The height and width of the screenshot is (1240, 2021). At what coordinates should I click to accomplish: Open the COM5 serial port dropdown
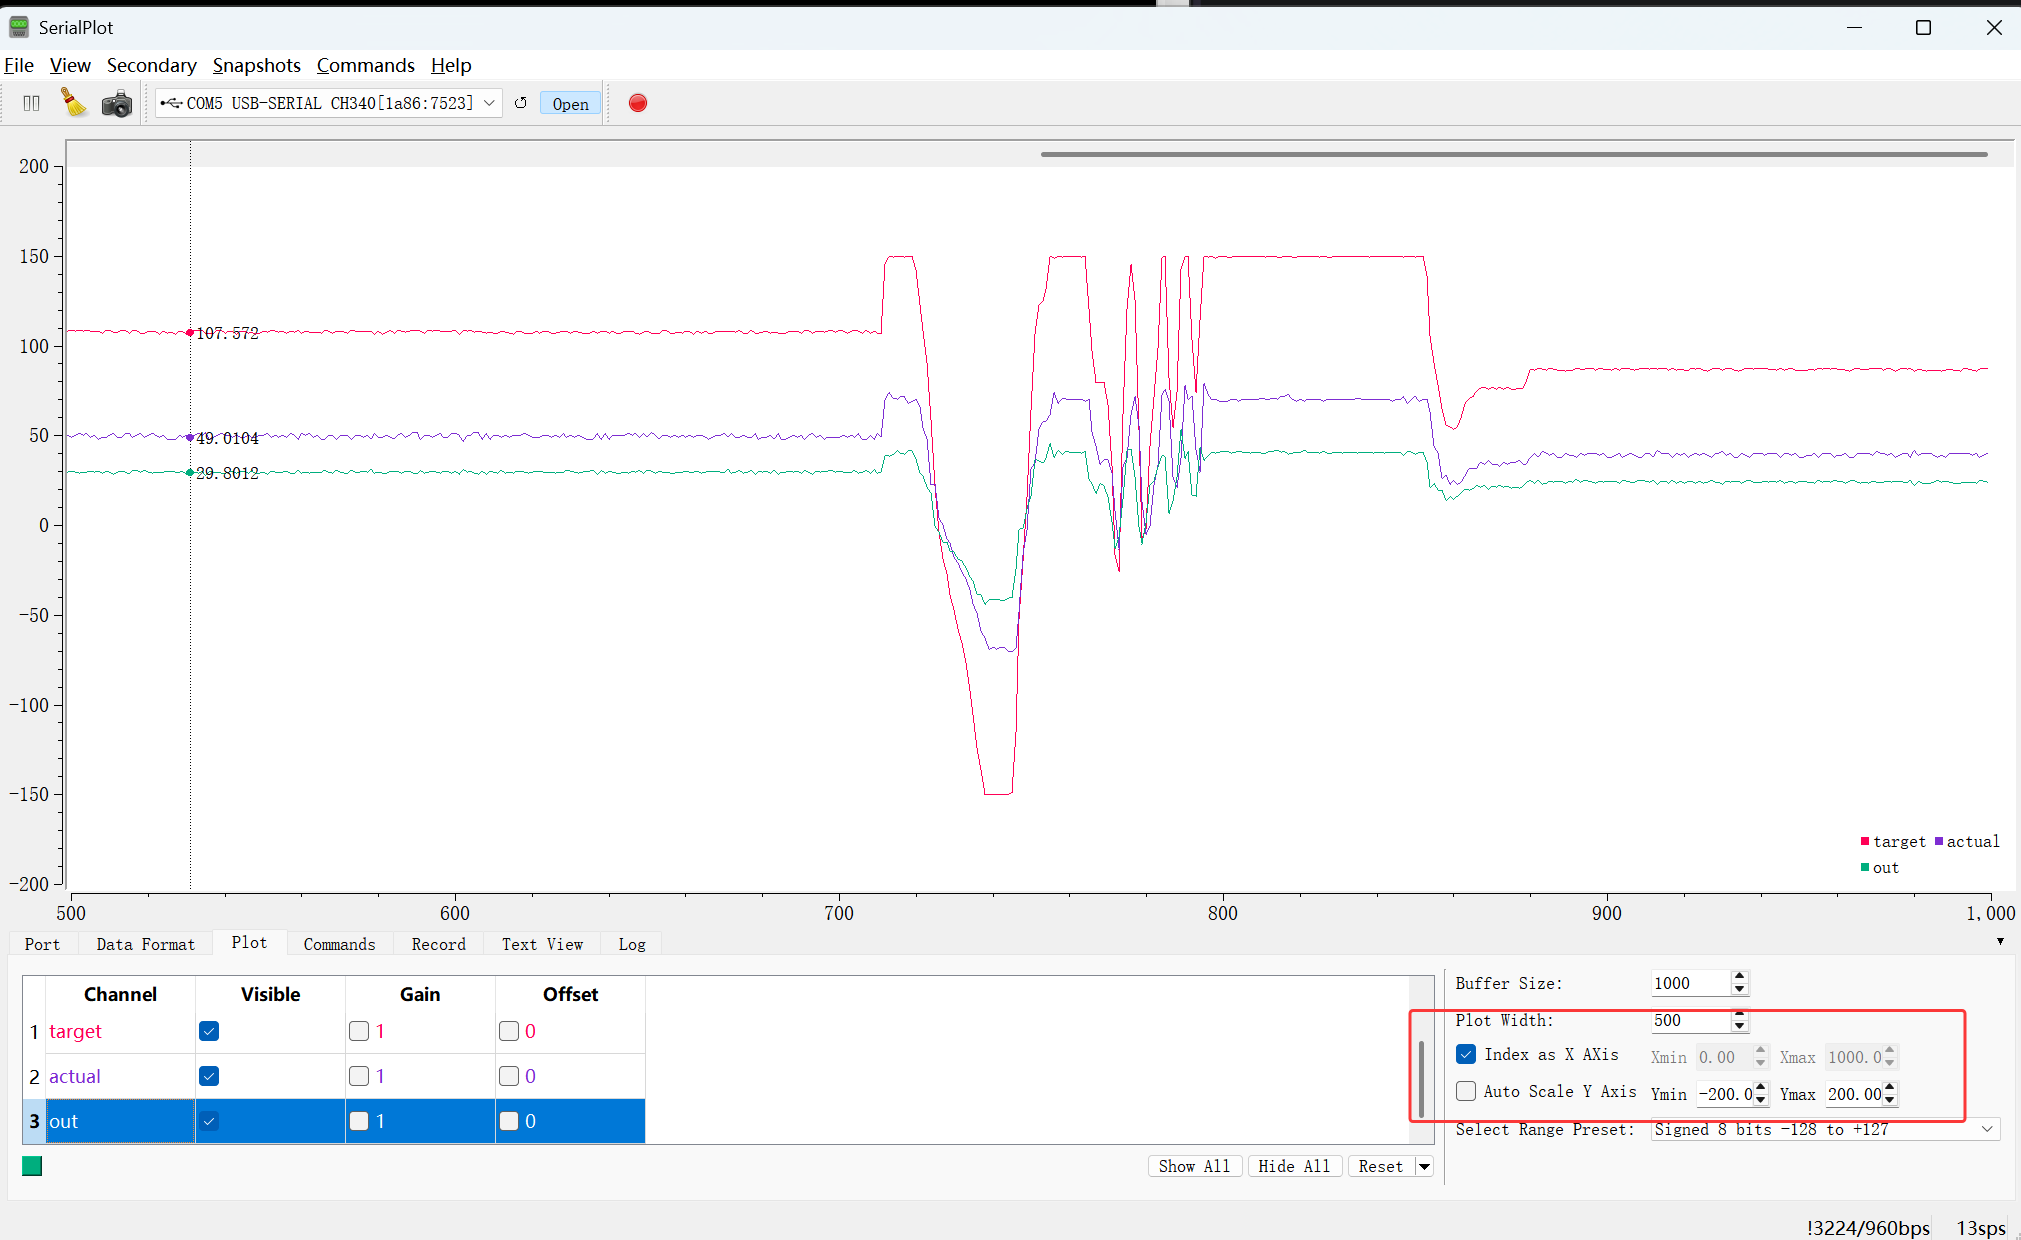tap(329, 103)
